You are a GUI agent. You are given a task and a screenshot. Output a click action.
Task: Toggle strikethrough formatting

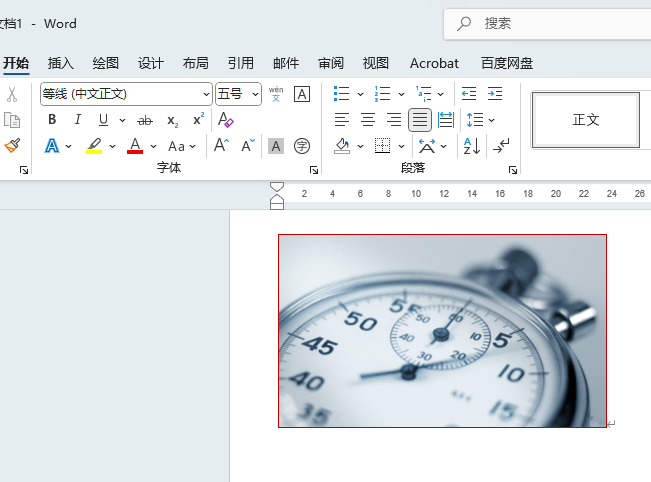click(x=145, y=121)
